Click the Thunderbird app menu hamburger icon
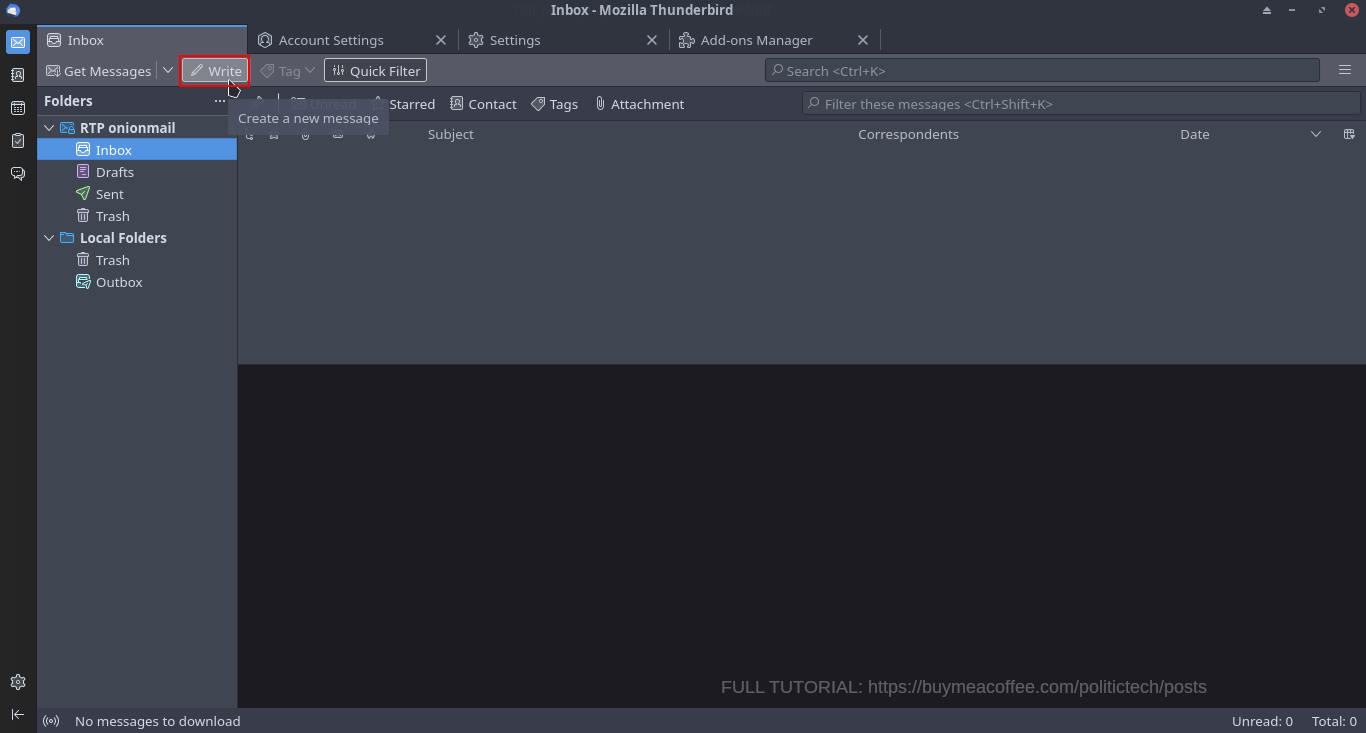This screenshot has height=733, width=1366. (x=1345, y=70)
